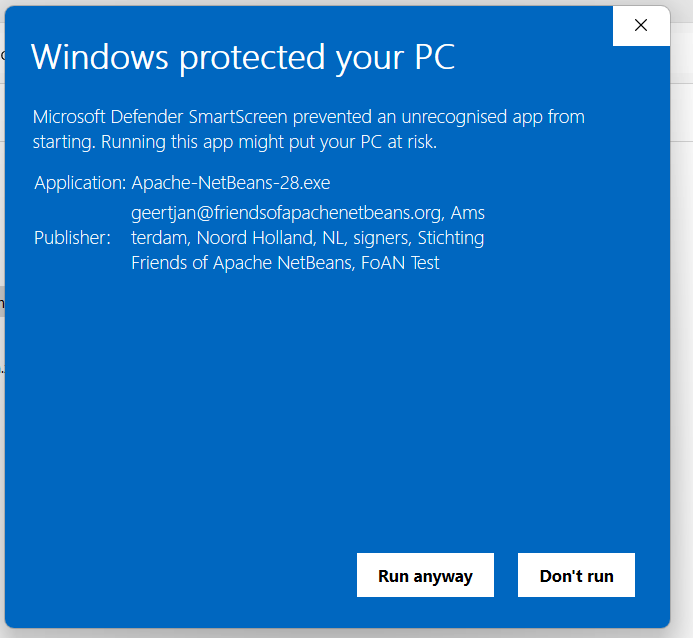
Task: Click the "Running this app might put your PC at risk" sentence
Action: tap(269, 142)
